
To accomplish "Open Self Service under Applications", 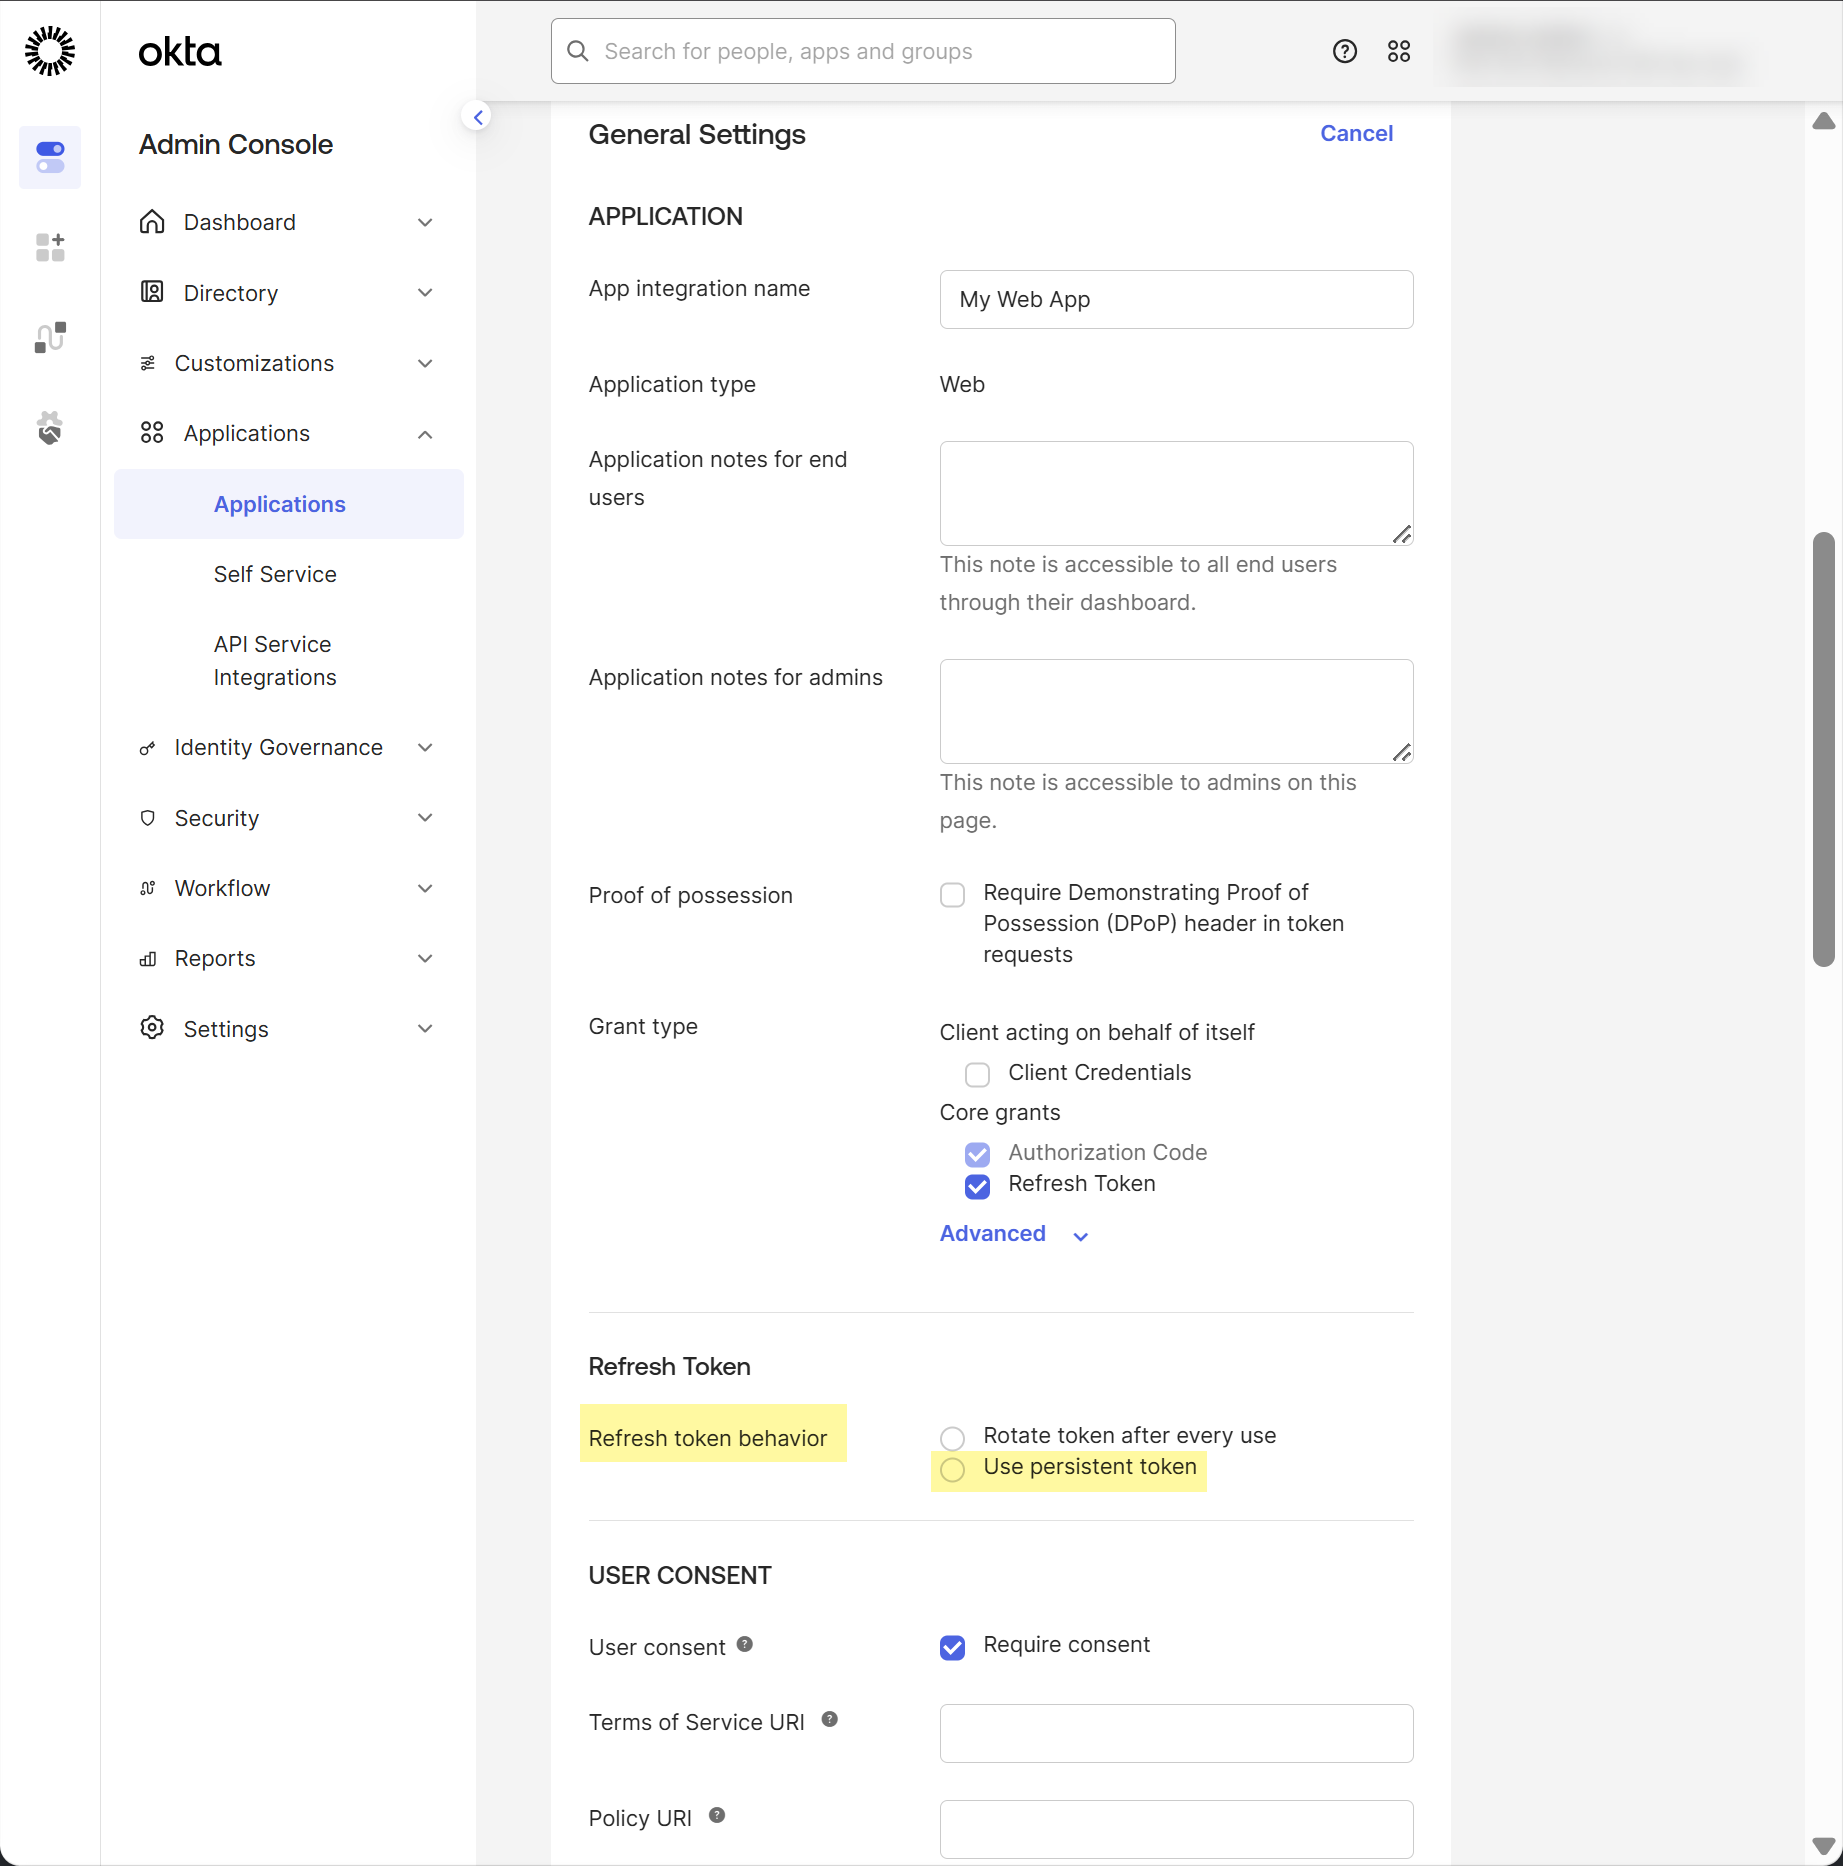I will pyautogui.click(x=275, y=574).
